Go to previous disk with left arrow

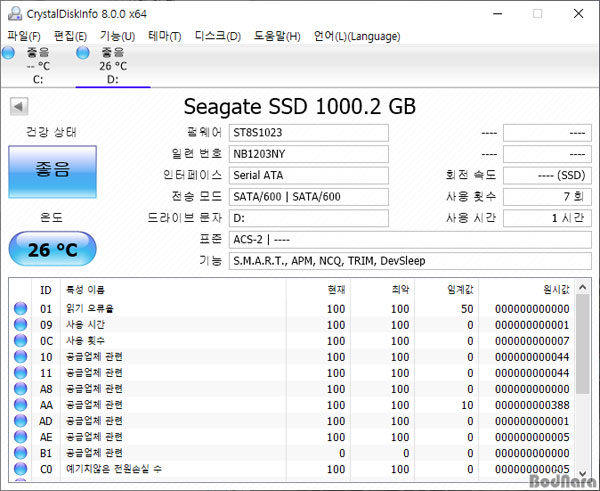(19, 106)
